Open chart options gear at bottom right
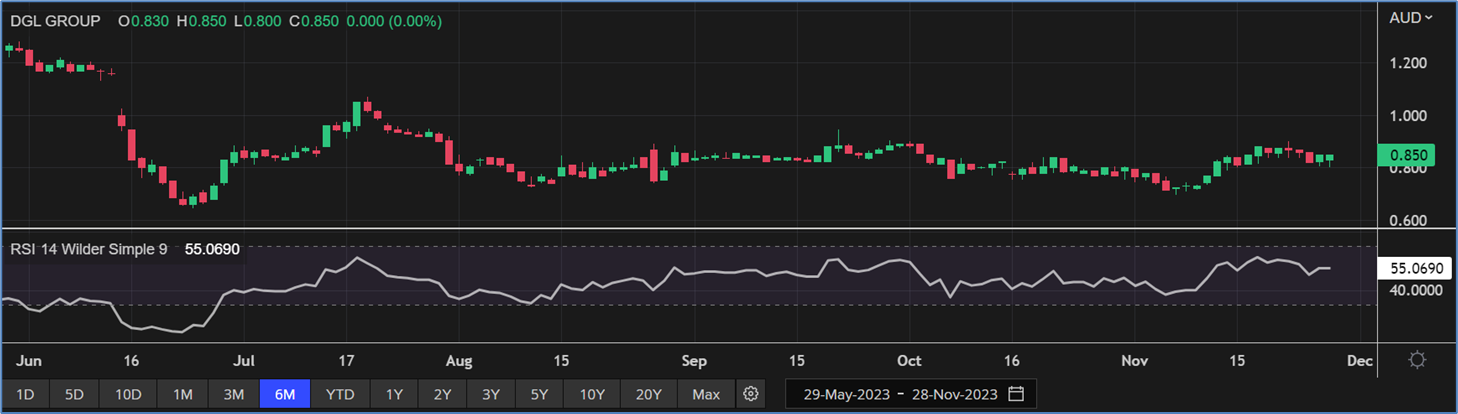 click(1416, 360)
